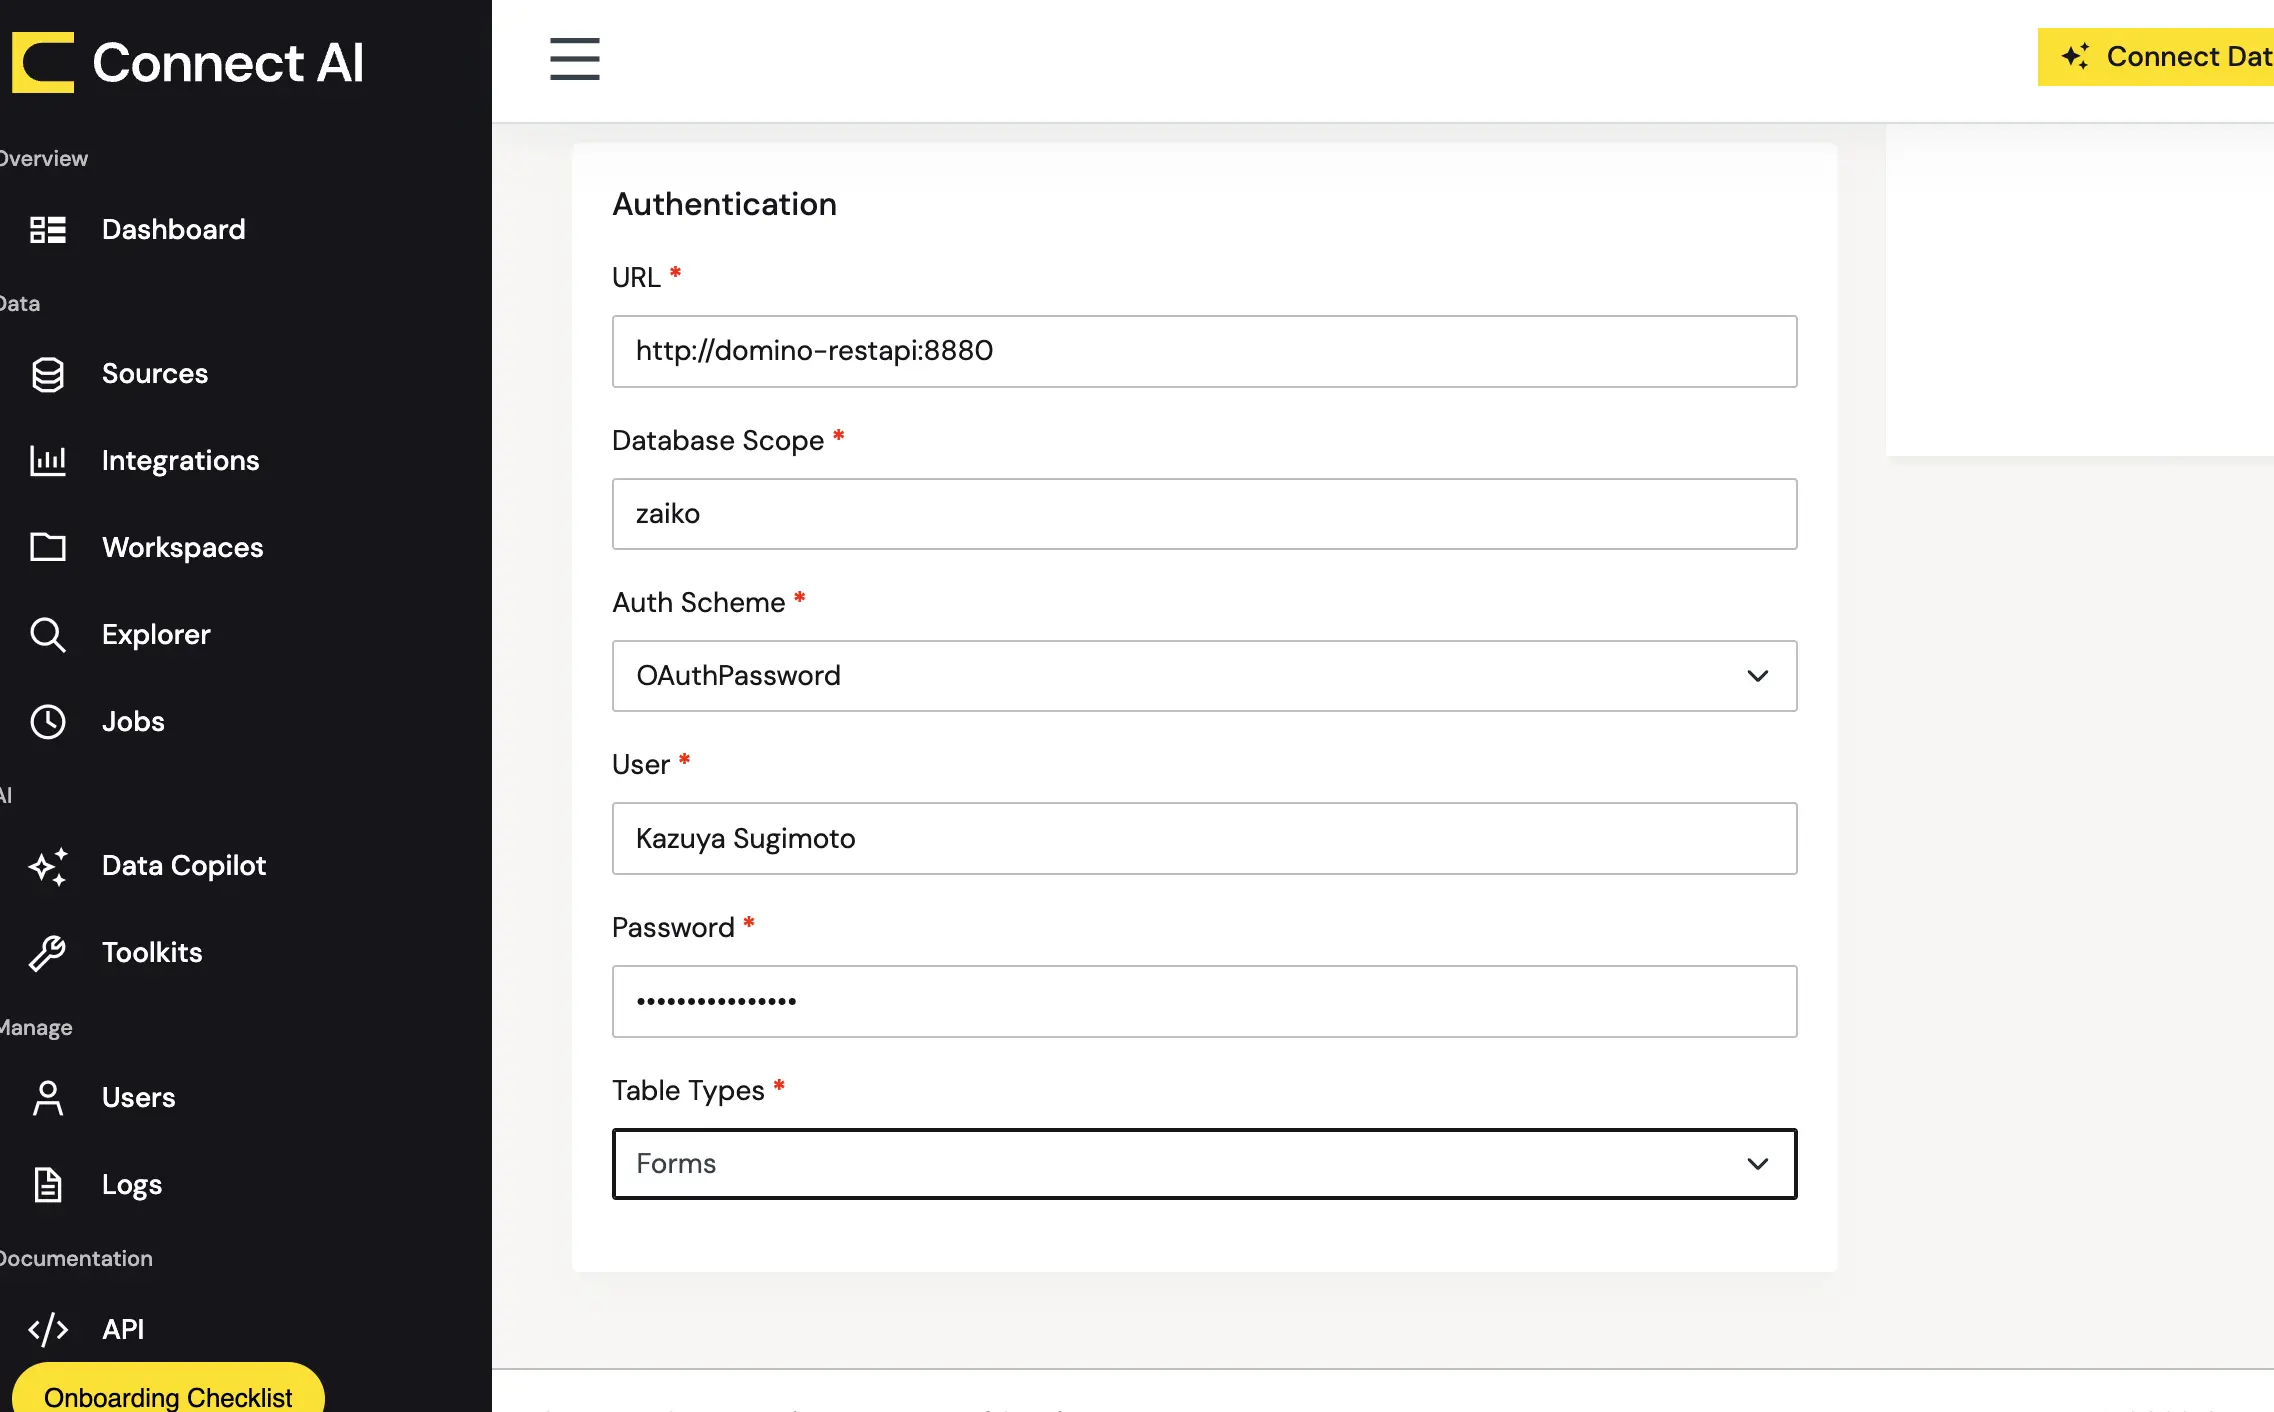Click the Sources database icon
Screen dimensions: 2274x1412
pos(48,374)
